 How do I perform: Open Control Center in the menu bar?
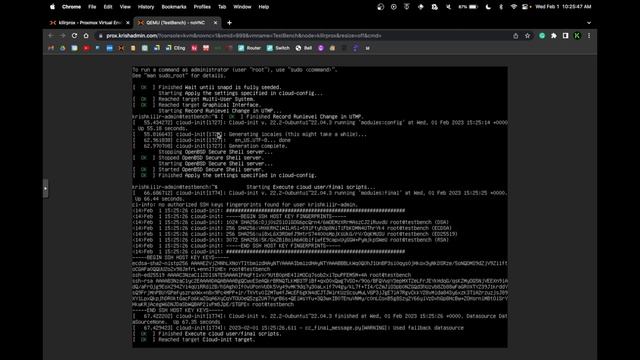coord(526,7)
